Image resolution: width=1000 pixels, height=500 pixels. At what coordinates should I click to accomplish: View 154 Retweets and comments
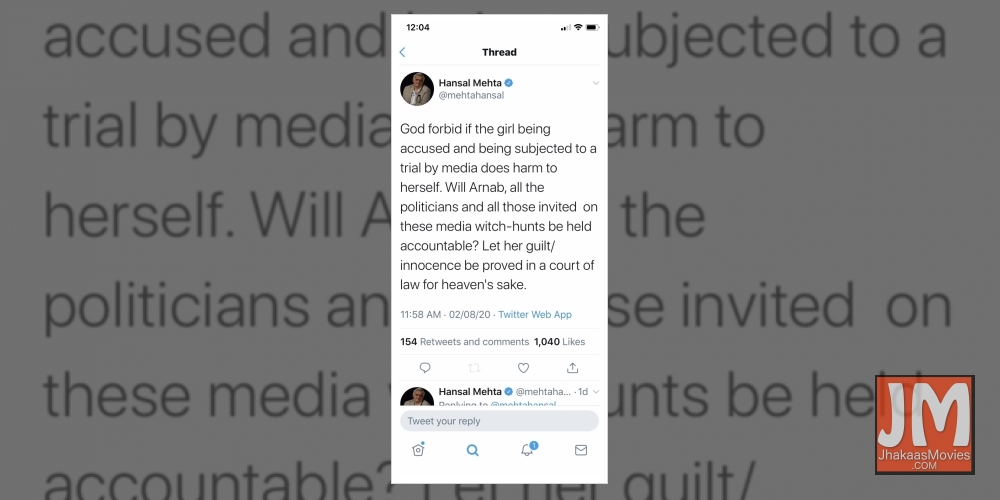click(x=464, y=342)
